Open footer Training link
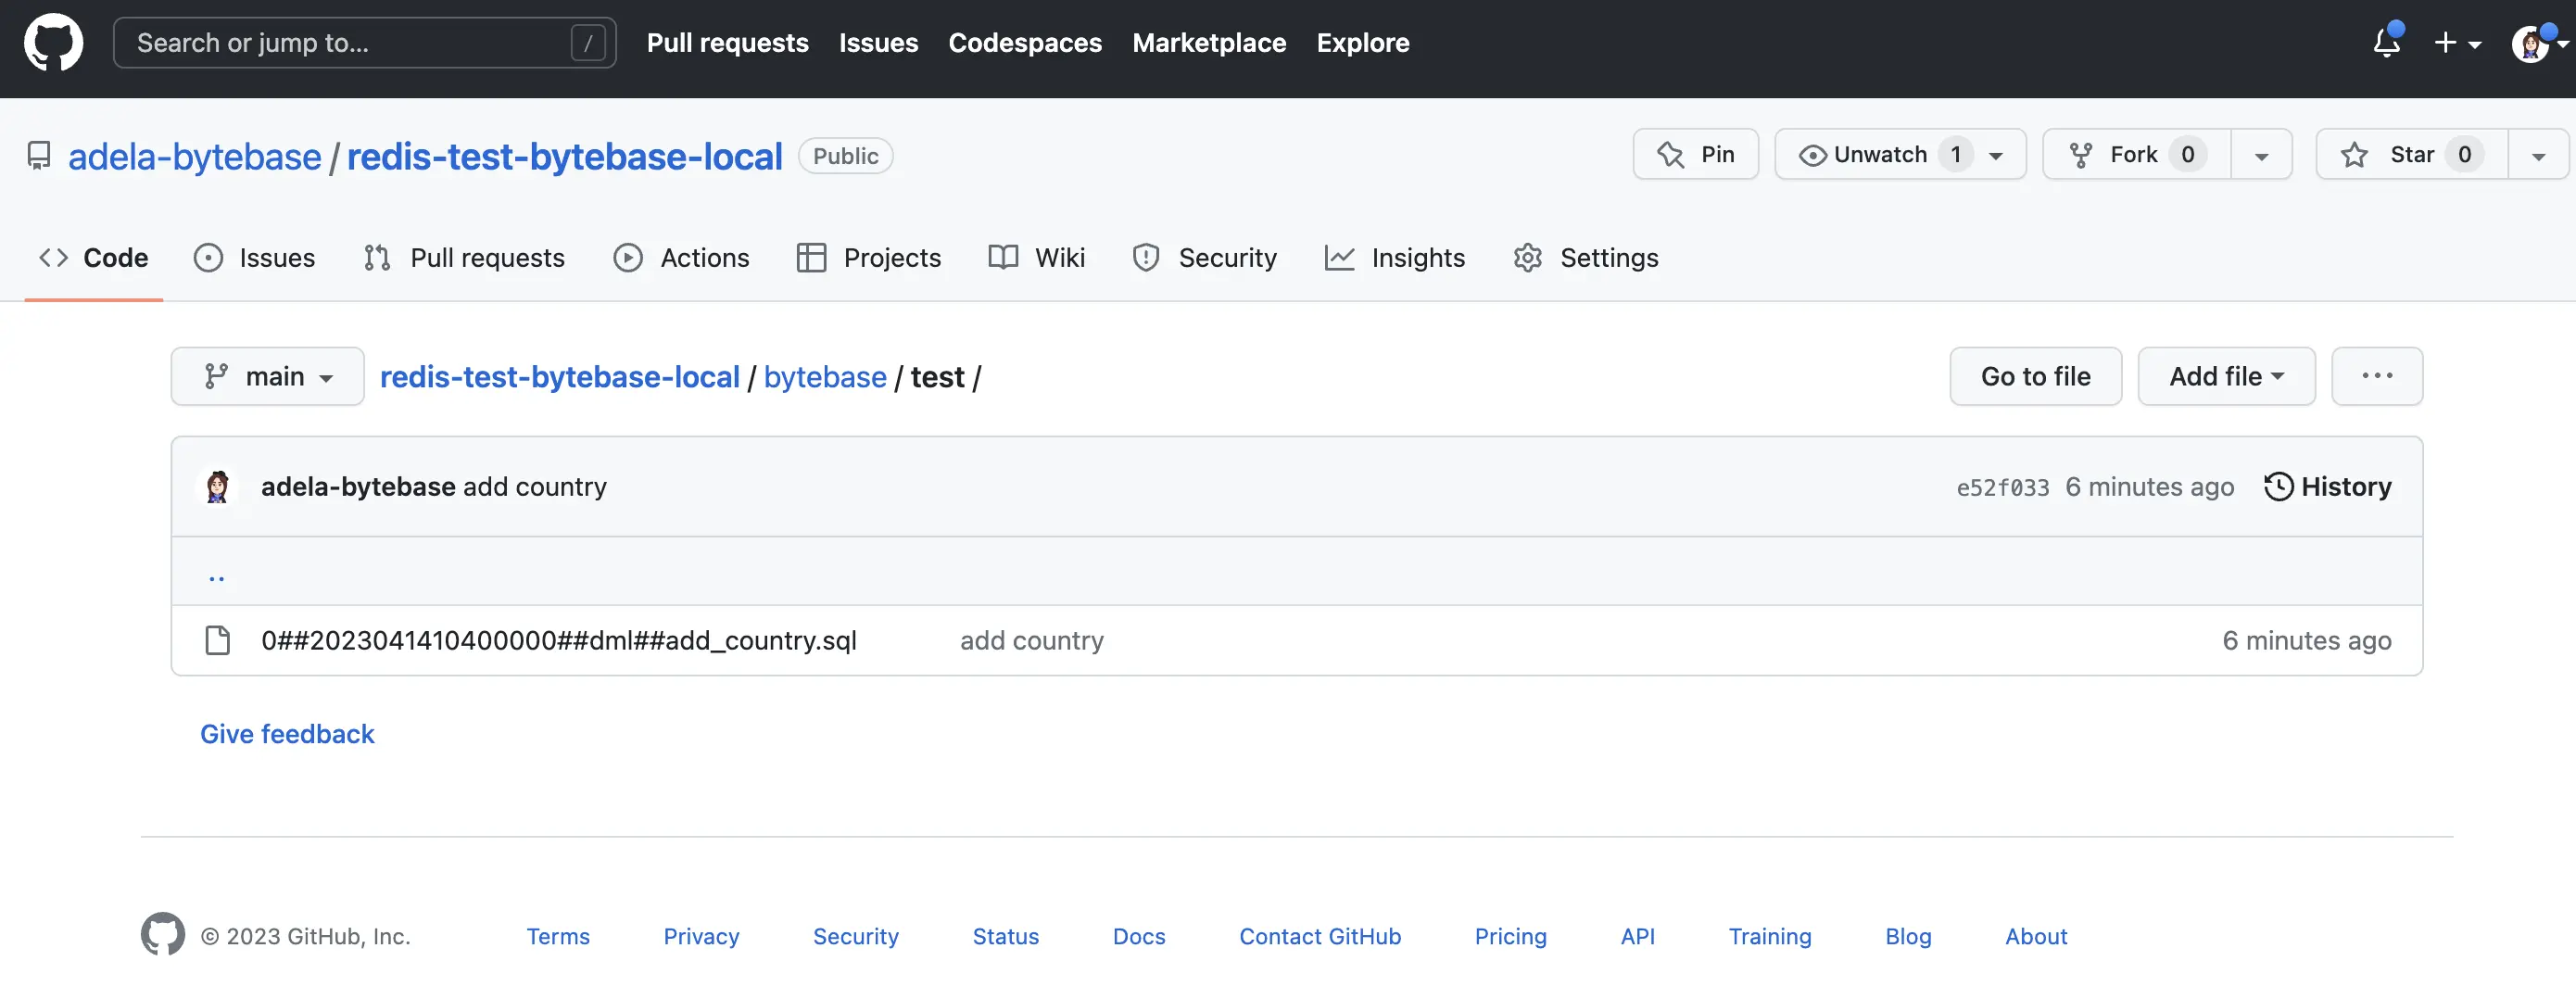2576x986 pixels. [1770, 937]
